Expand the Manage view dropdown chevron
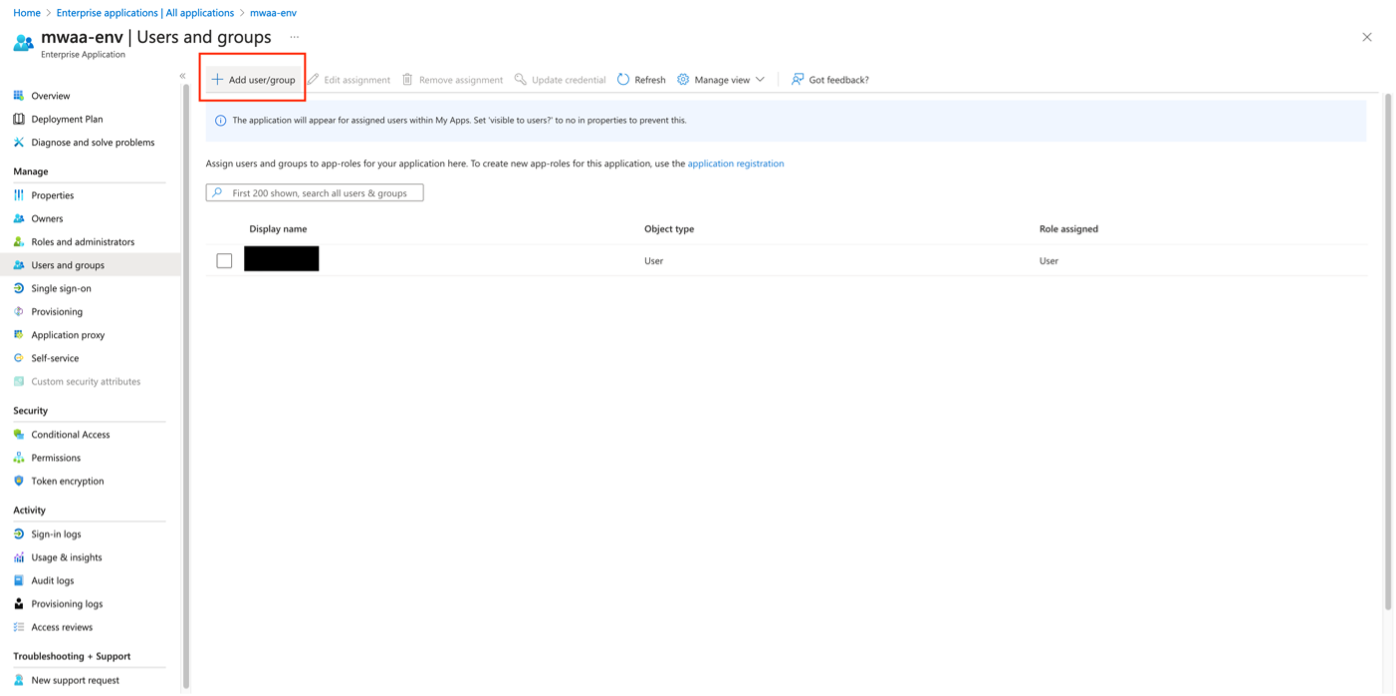1396x696 pixels. tap(760, 79)
